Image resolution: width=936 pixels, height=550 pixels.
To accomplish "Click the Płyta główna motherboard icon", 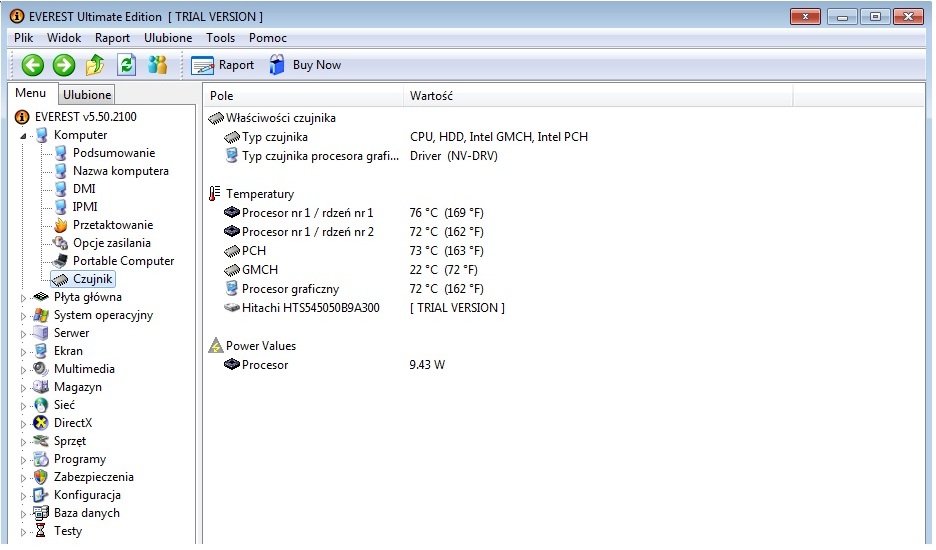I will (x=41, y=297).
